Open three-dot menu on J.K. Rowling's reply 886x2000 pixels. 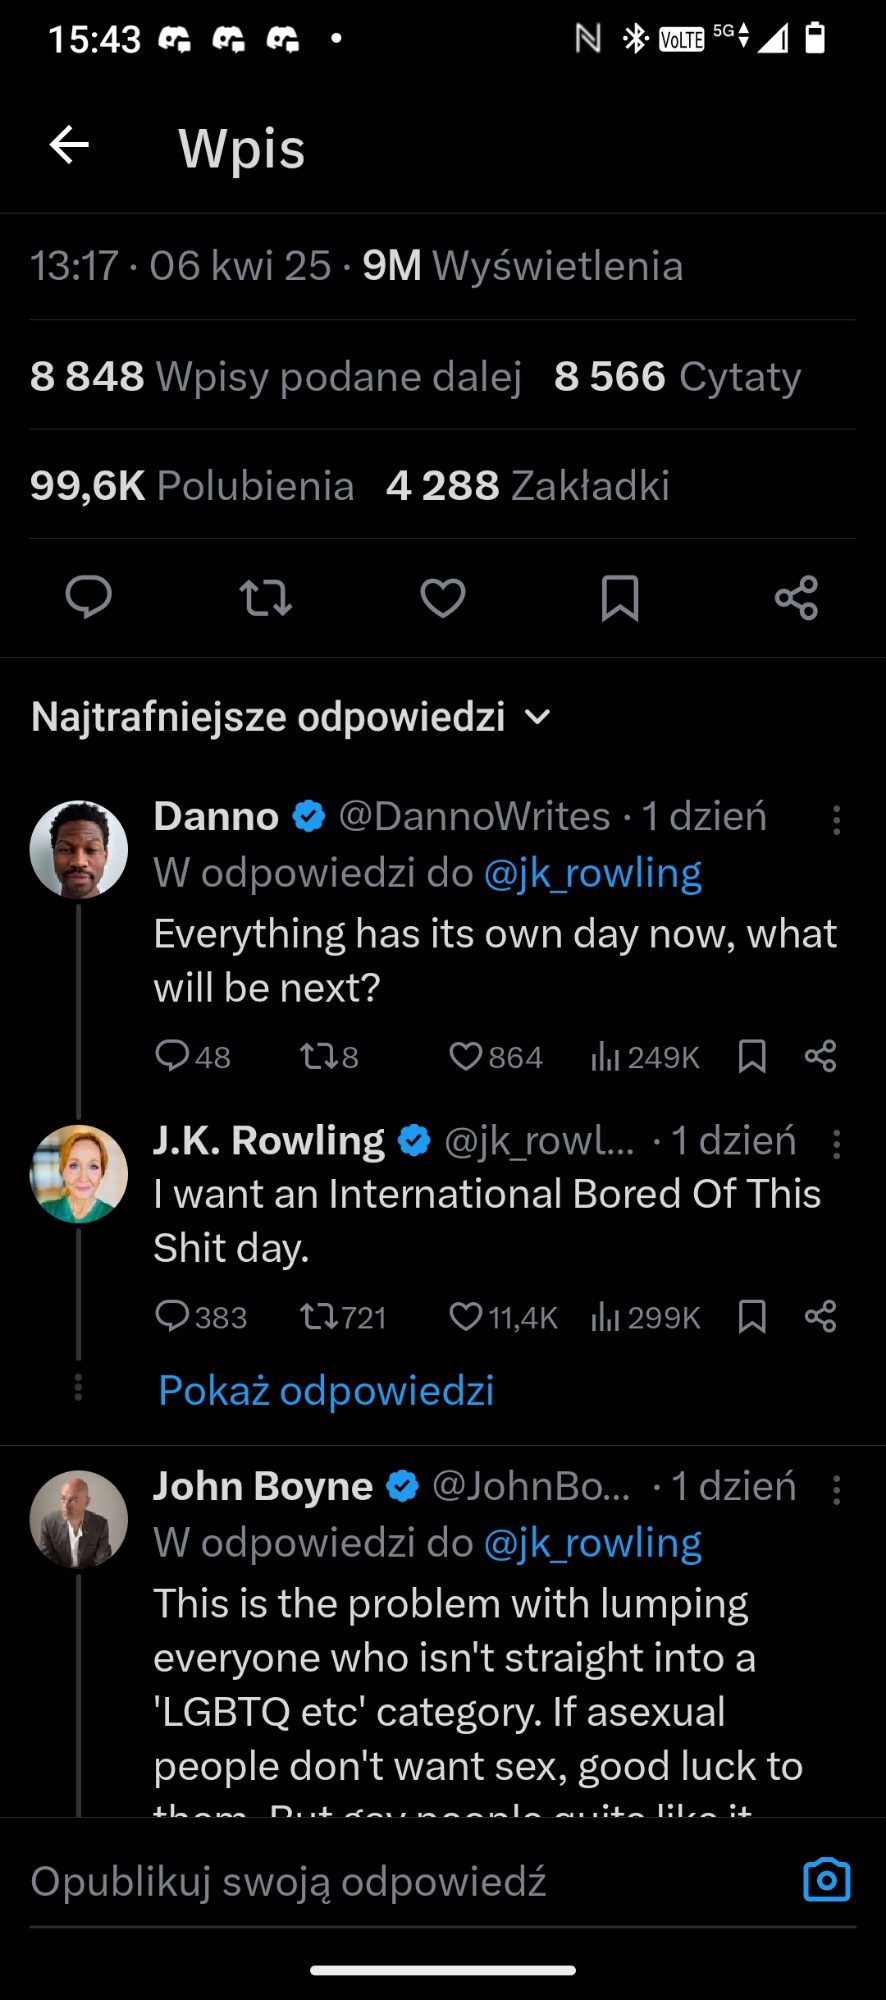click(x=836, y=1144)
